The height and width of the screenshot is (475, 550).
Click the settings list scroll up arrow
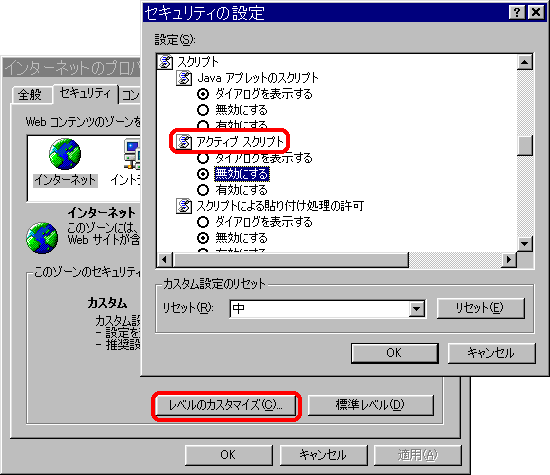click(x=525, y=62)
